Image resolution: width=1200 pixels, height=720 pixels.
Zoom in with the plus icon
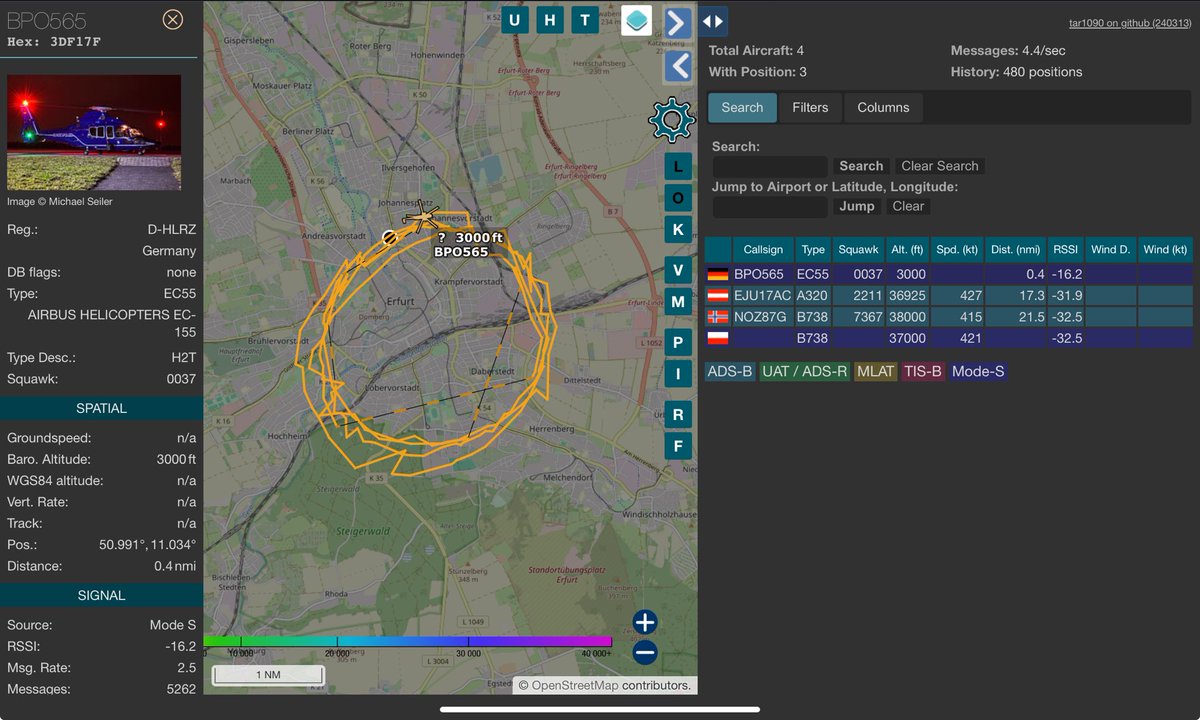tap(645, 622)
